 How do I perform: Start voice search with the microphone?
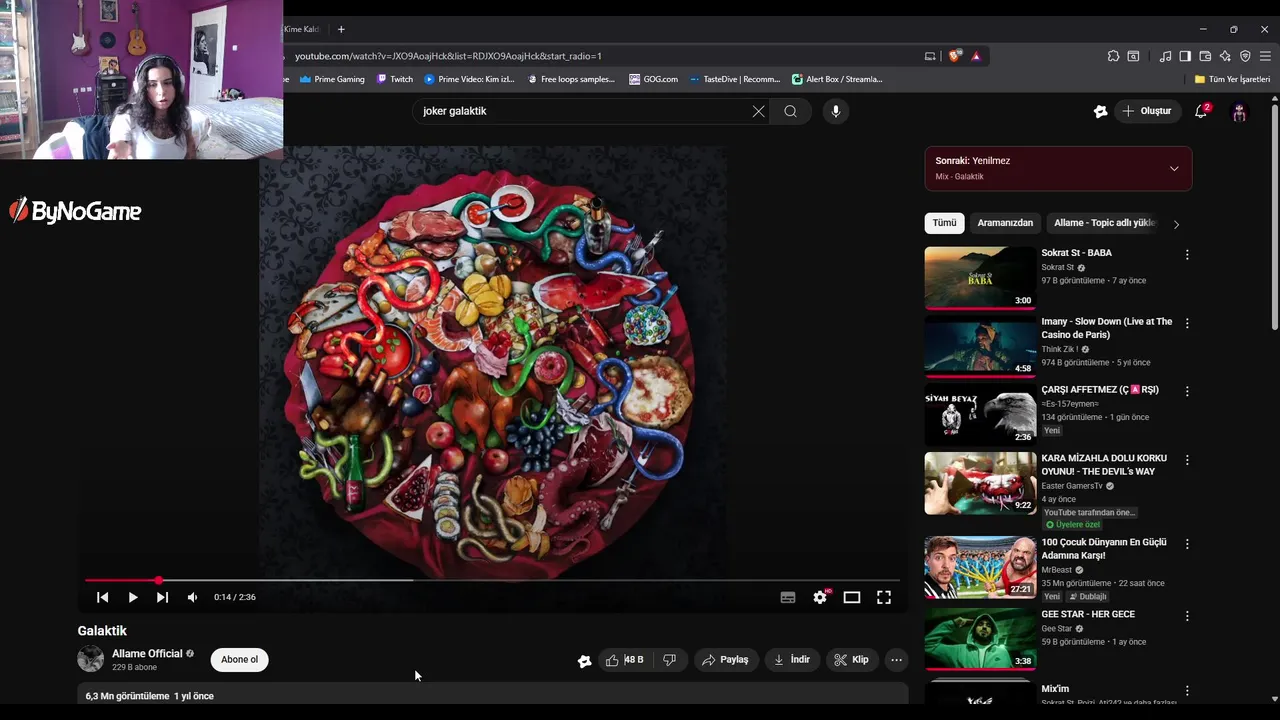click(x=836, y=111)
